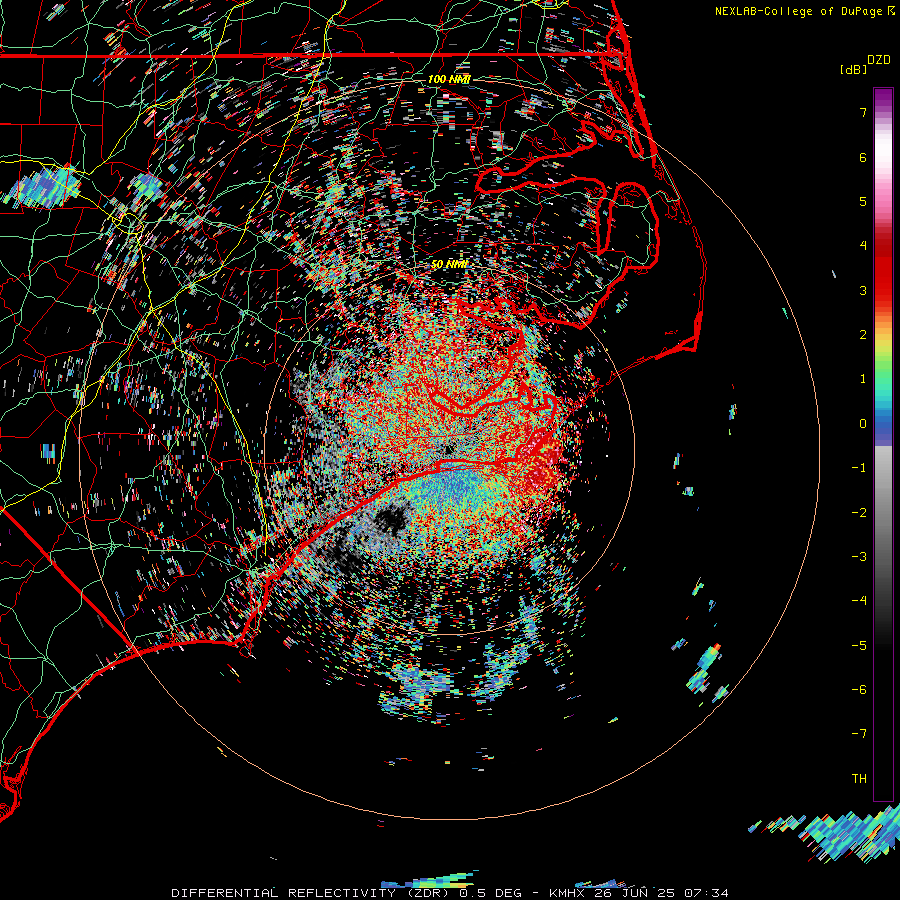Click the 6 value on color scale

point(863,157)
